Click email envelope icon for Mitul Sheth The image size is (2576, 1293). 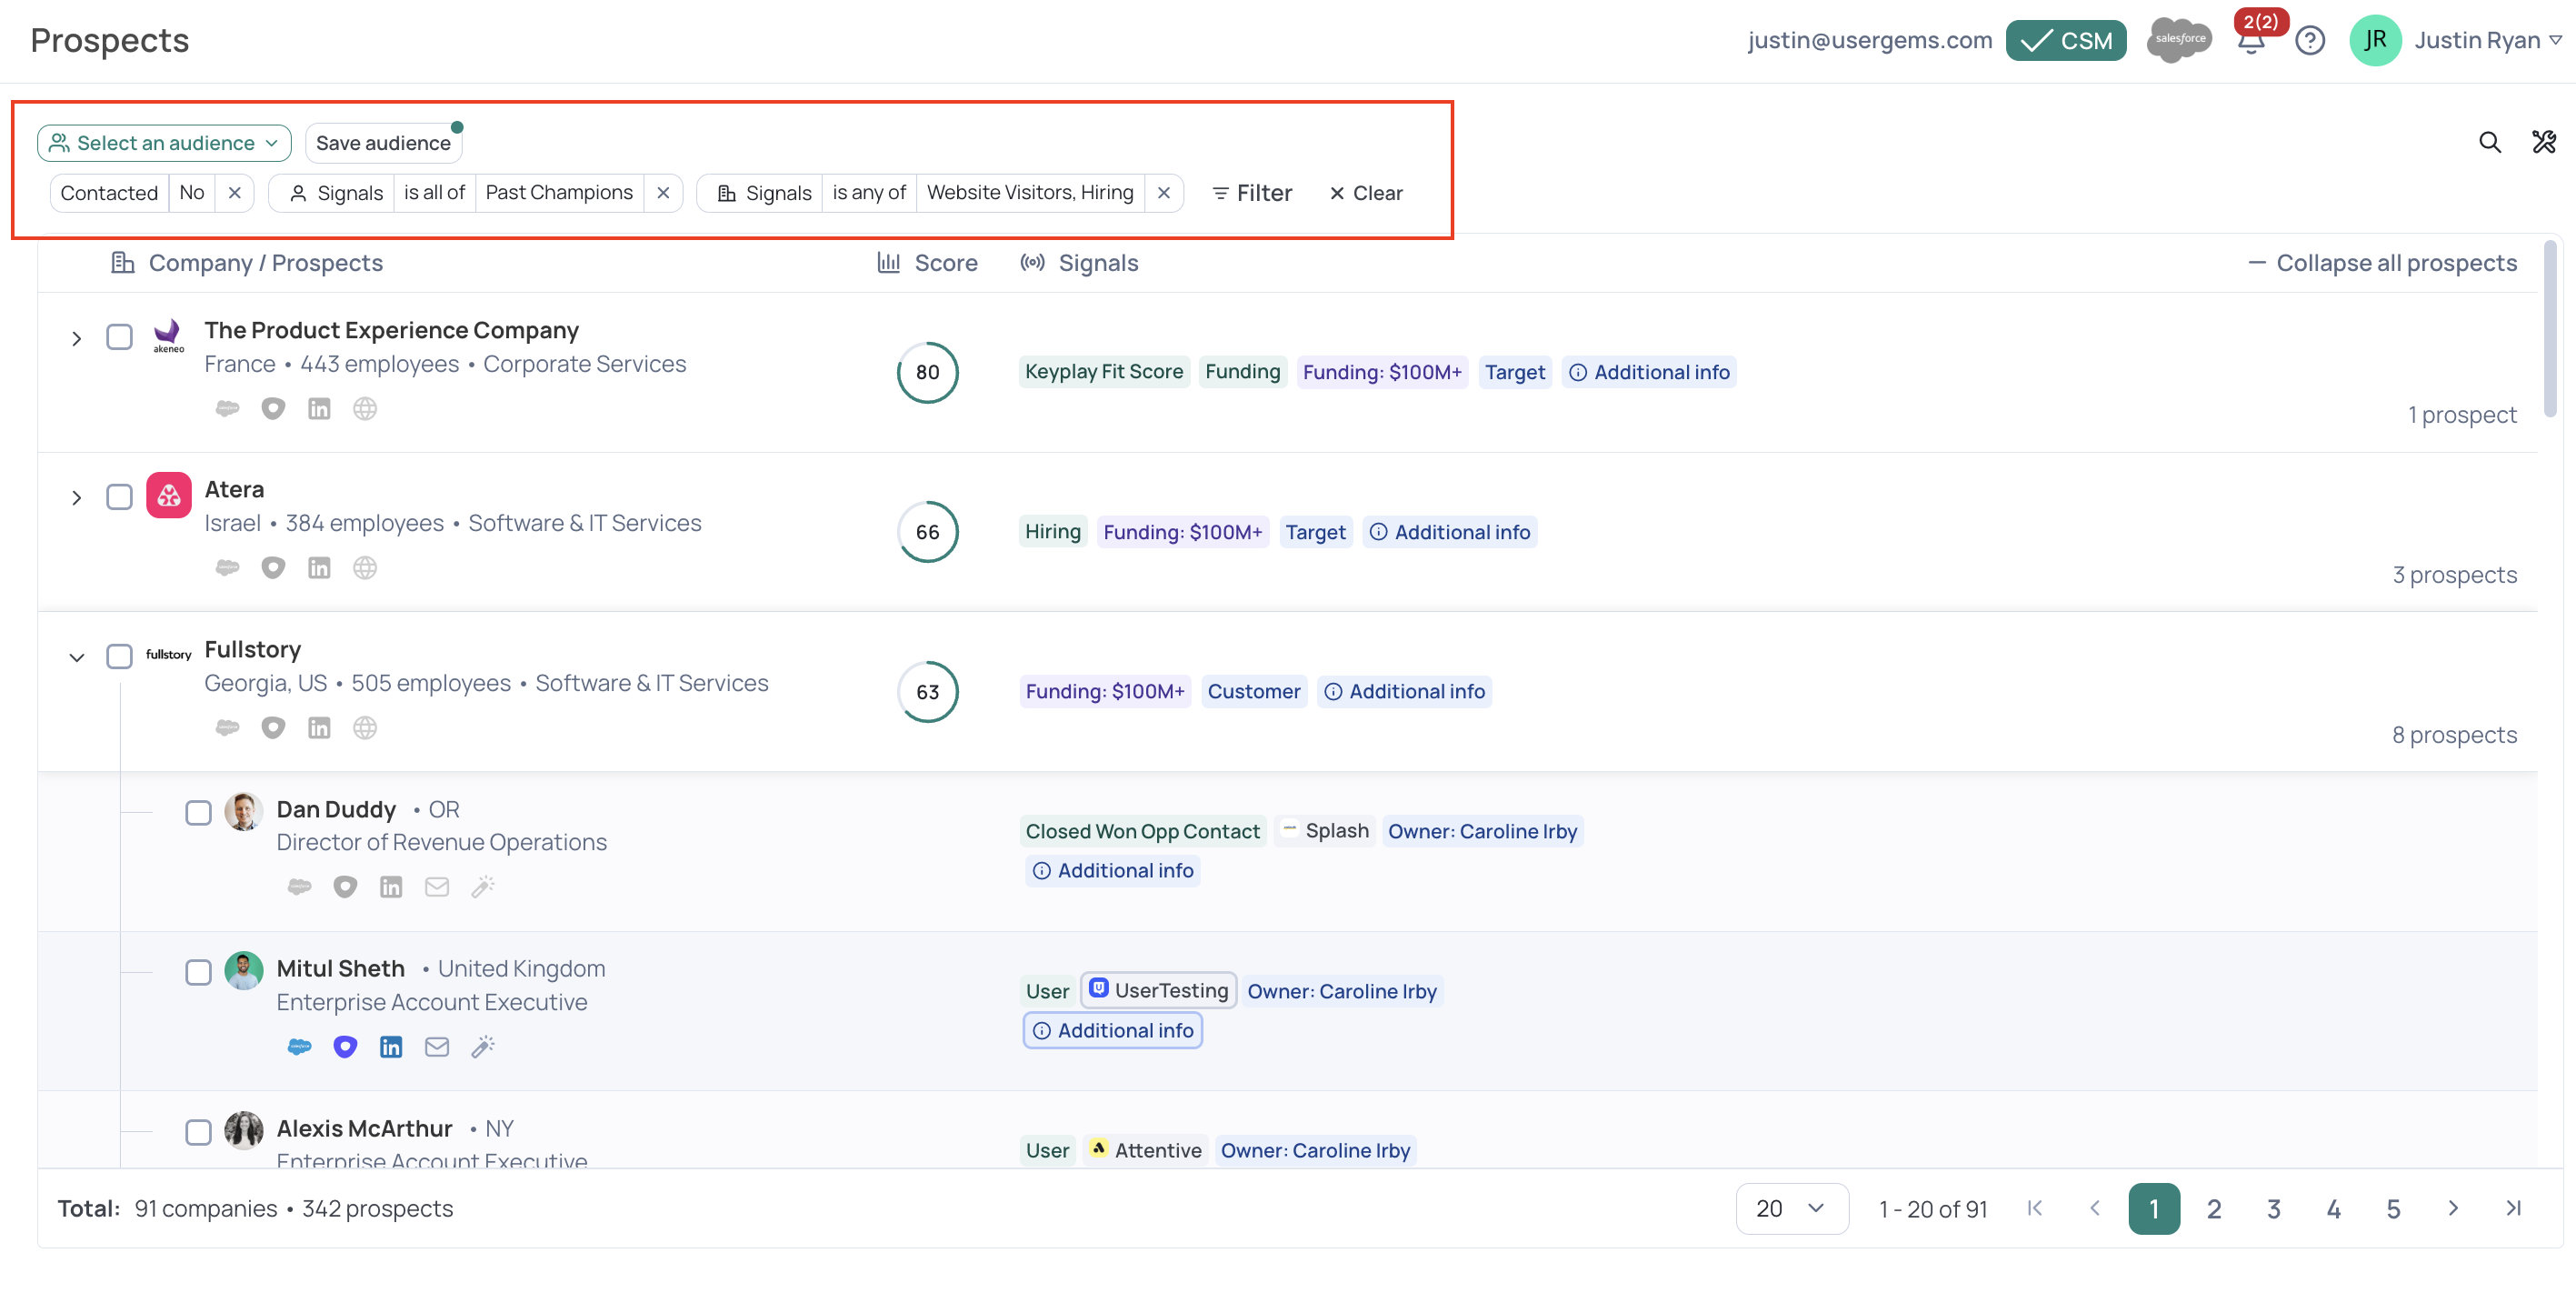click(x=437, y=1046)
